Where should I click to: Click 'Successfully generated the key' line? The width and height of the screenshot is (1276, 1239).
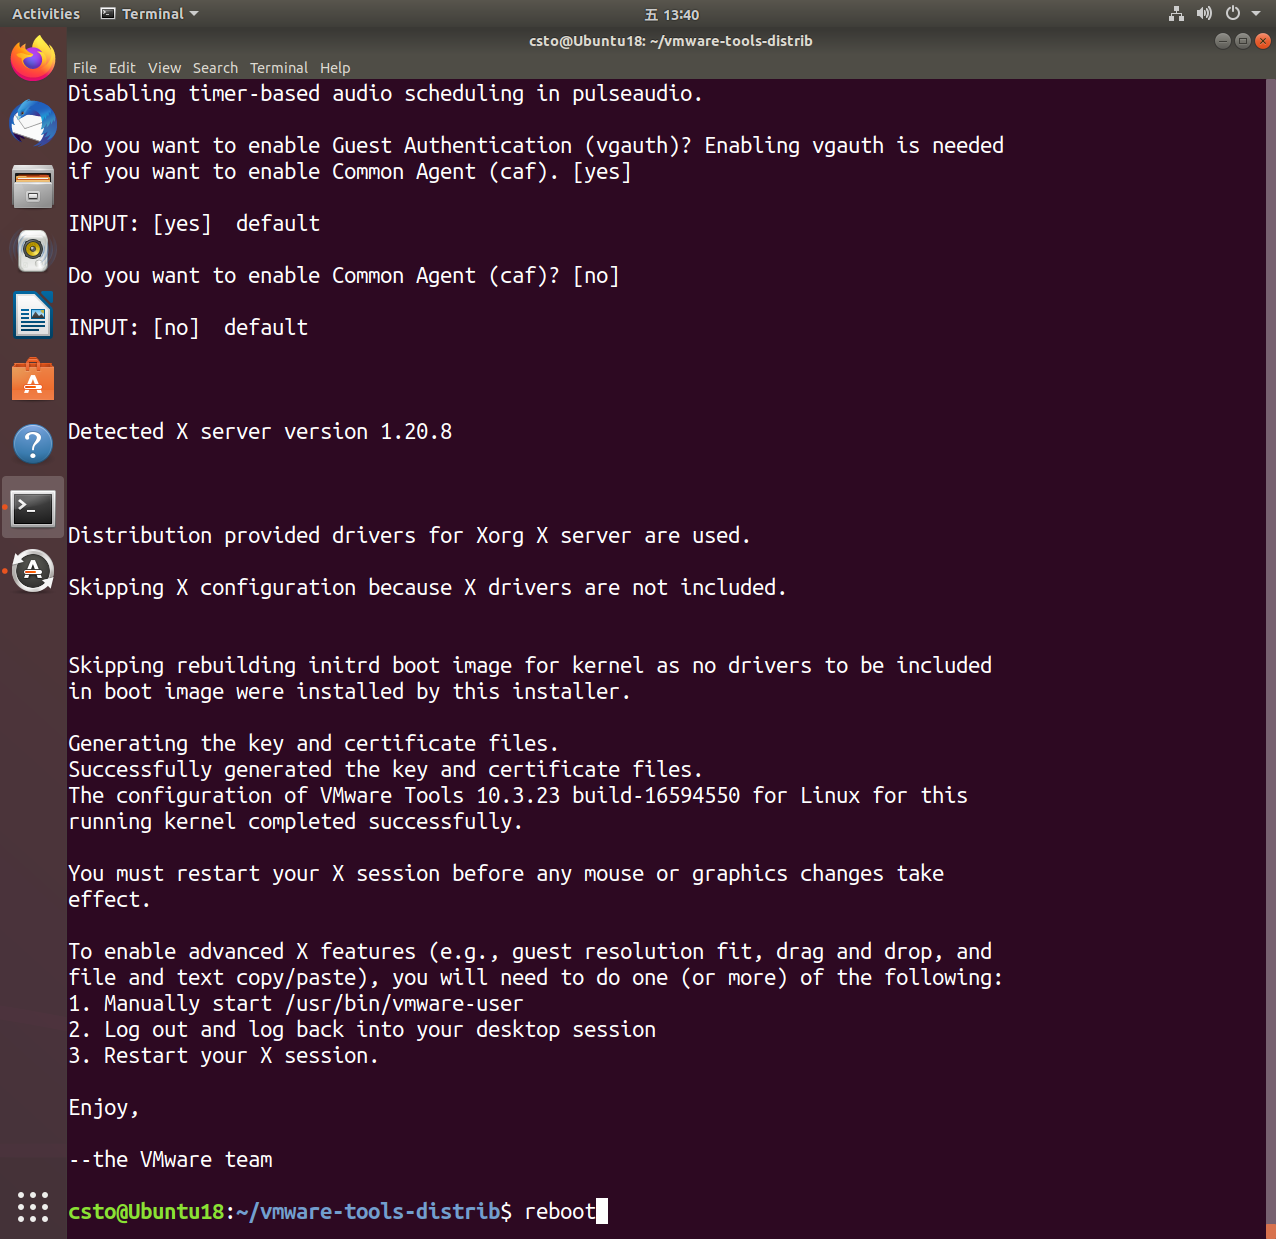(x=385, y=769)
